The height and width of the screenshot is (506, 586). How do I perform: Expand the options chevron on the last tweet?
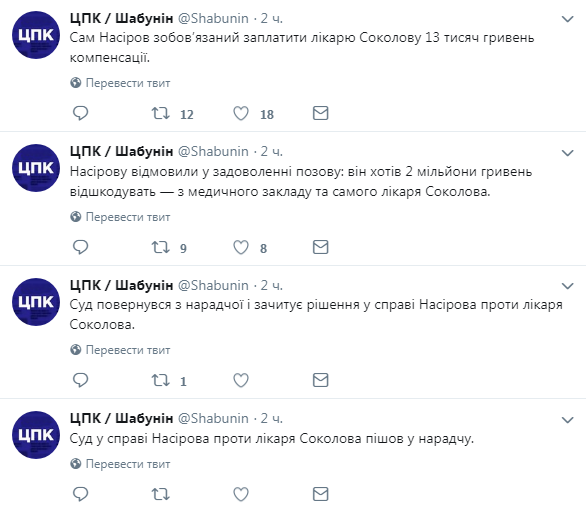click(568, 420)
